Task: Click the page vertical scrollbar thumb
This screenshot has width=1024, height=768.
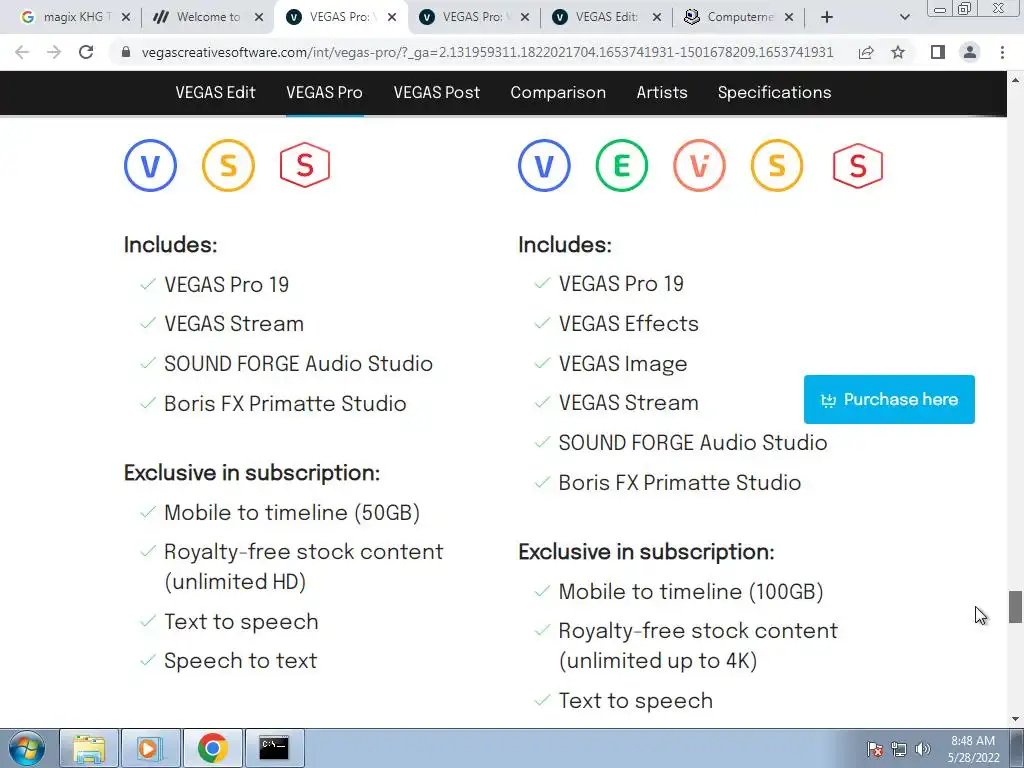Action: coord(1015,607)
